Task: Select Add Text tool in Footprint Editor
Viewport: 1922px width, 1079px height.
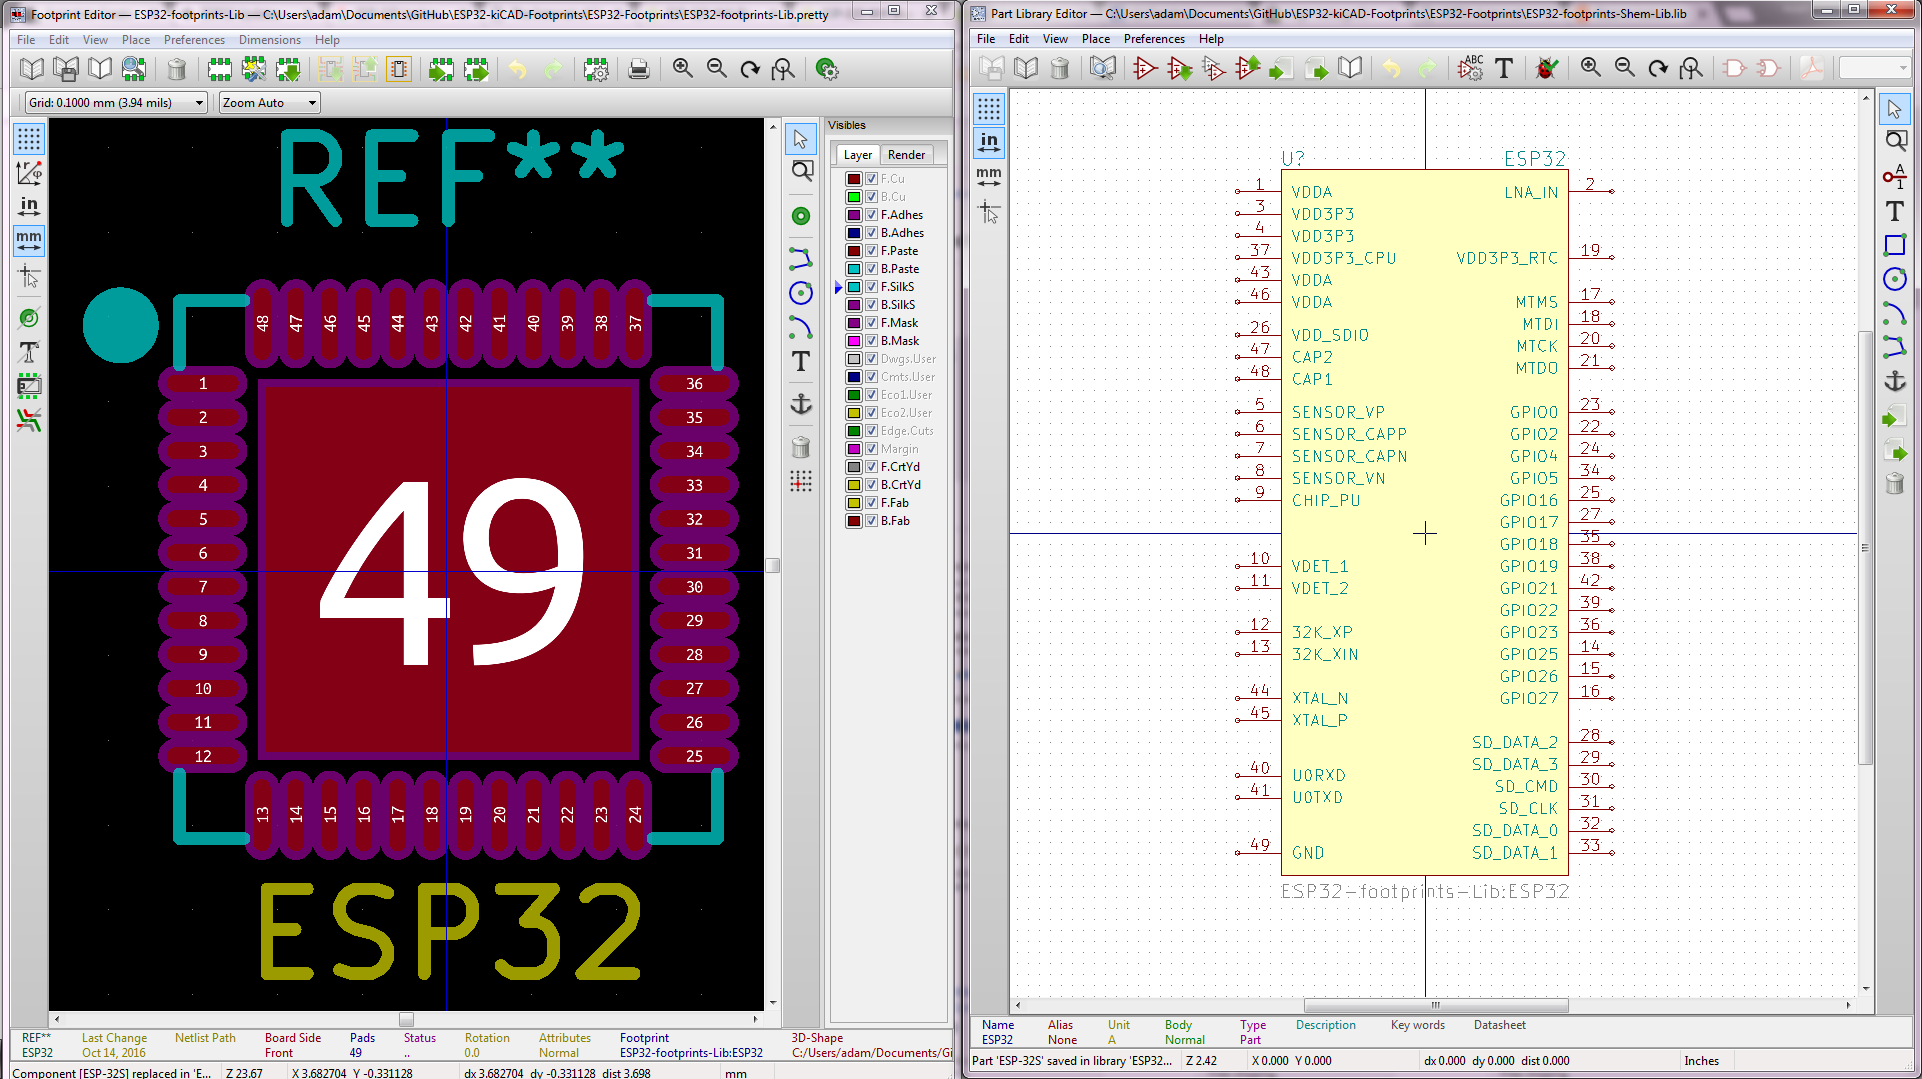Action: (x=801, y=361)
